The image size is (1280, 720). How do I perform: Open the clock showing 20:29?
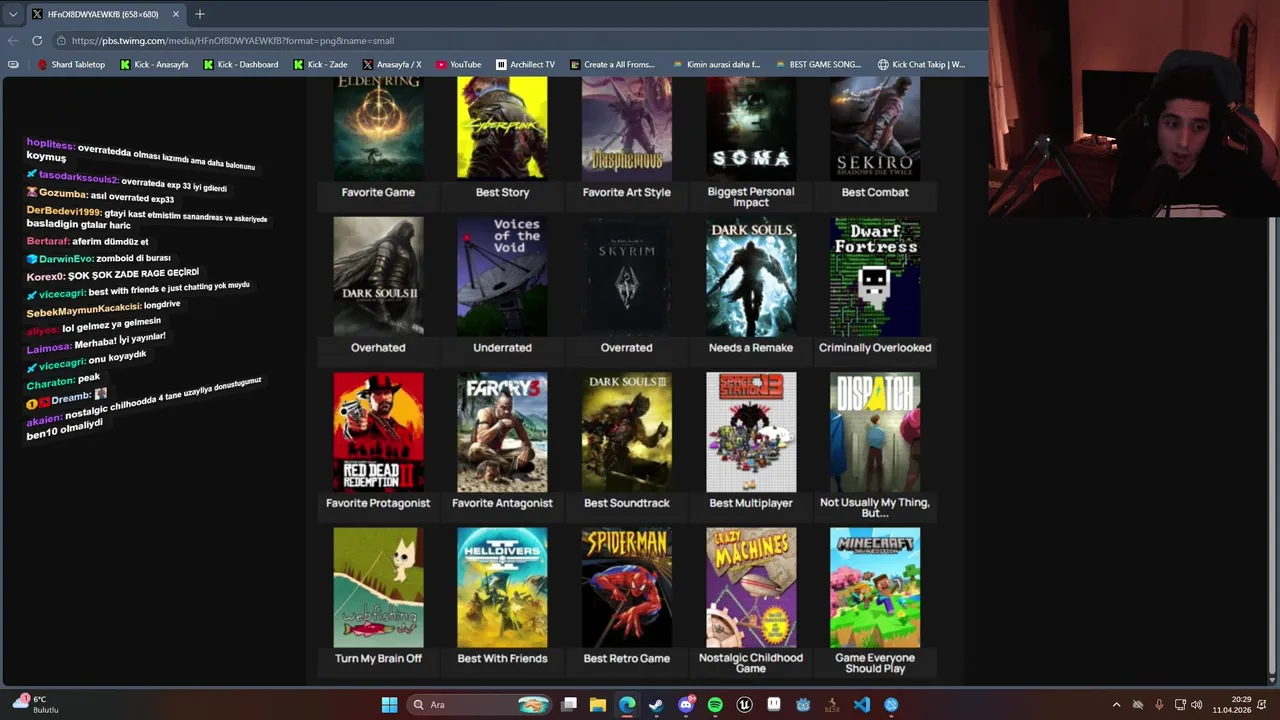[1232, 705]
